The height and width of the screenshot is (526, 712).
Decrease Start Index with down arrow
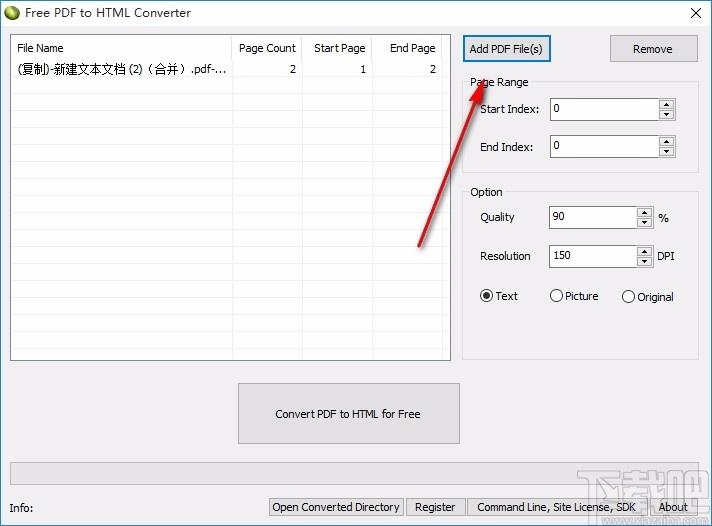666,114
